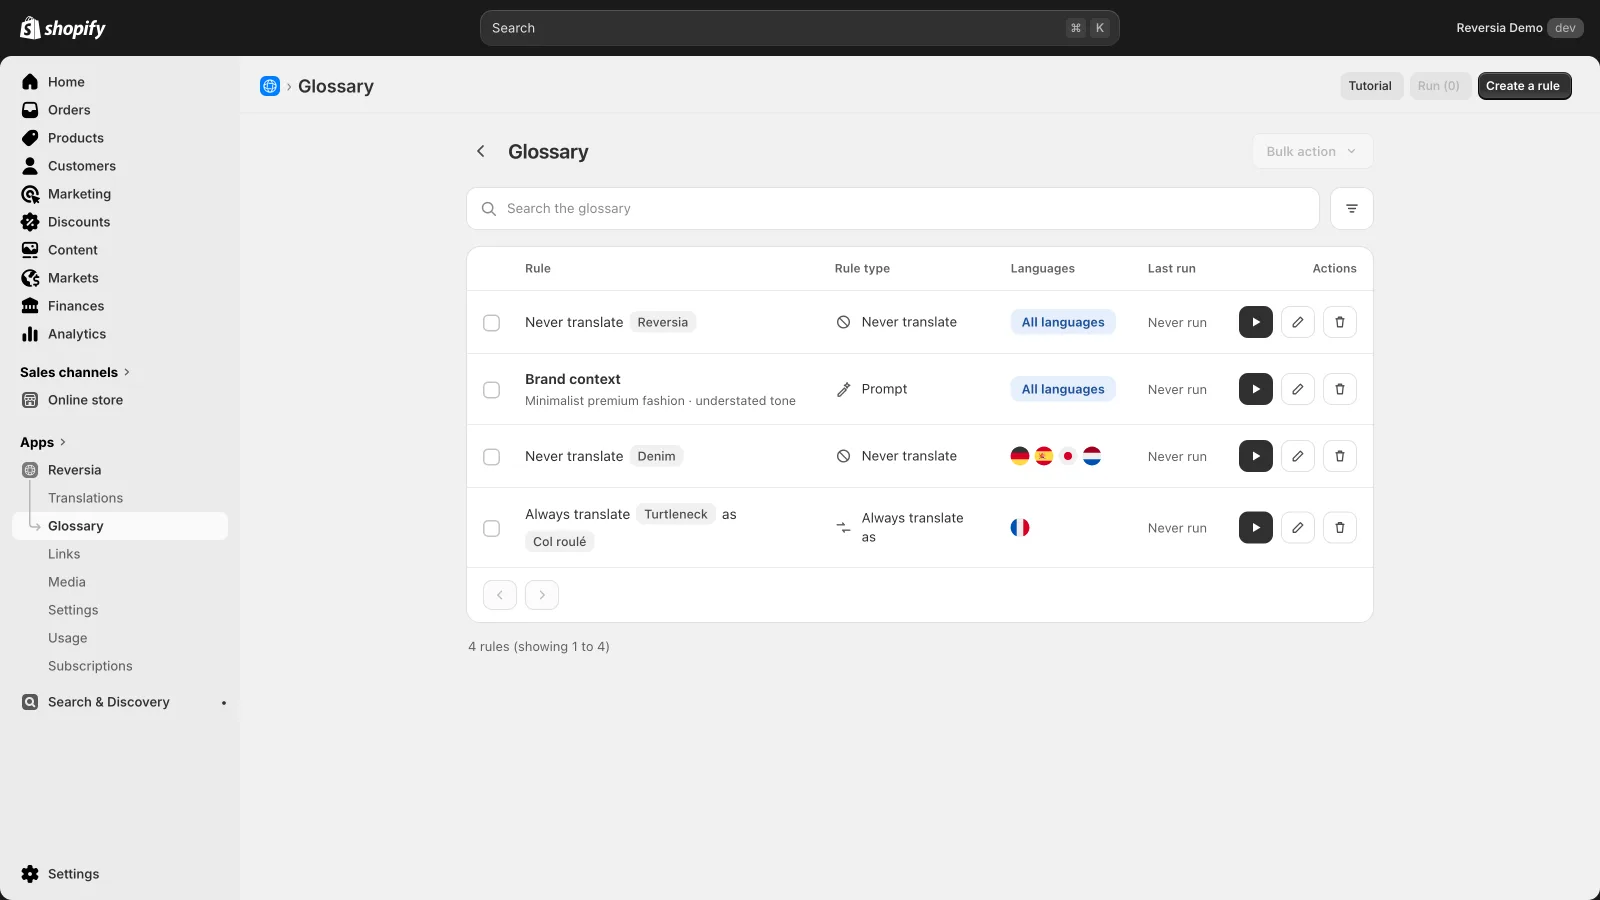This screenshot has width=1600, height=900.
Task: Delete the Never translate Reversia rule
Action: click(x=1340, y=322)
